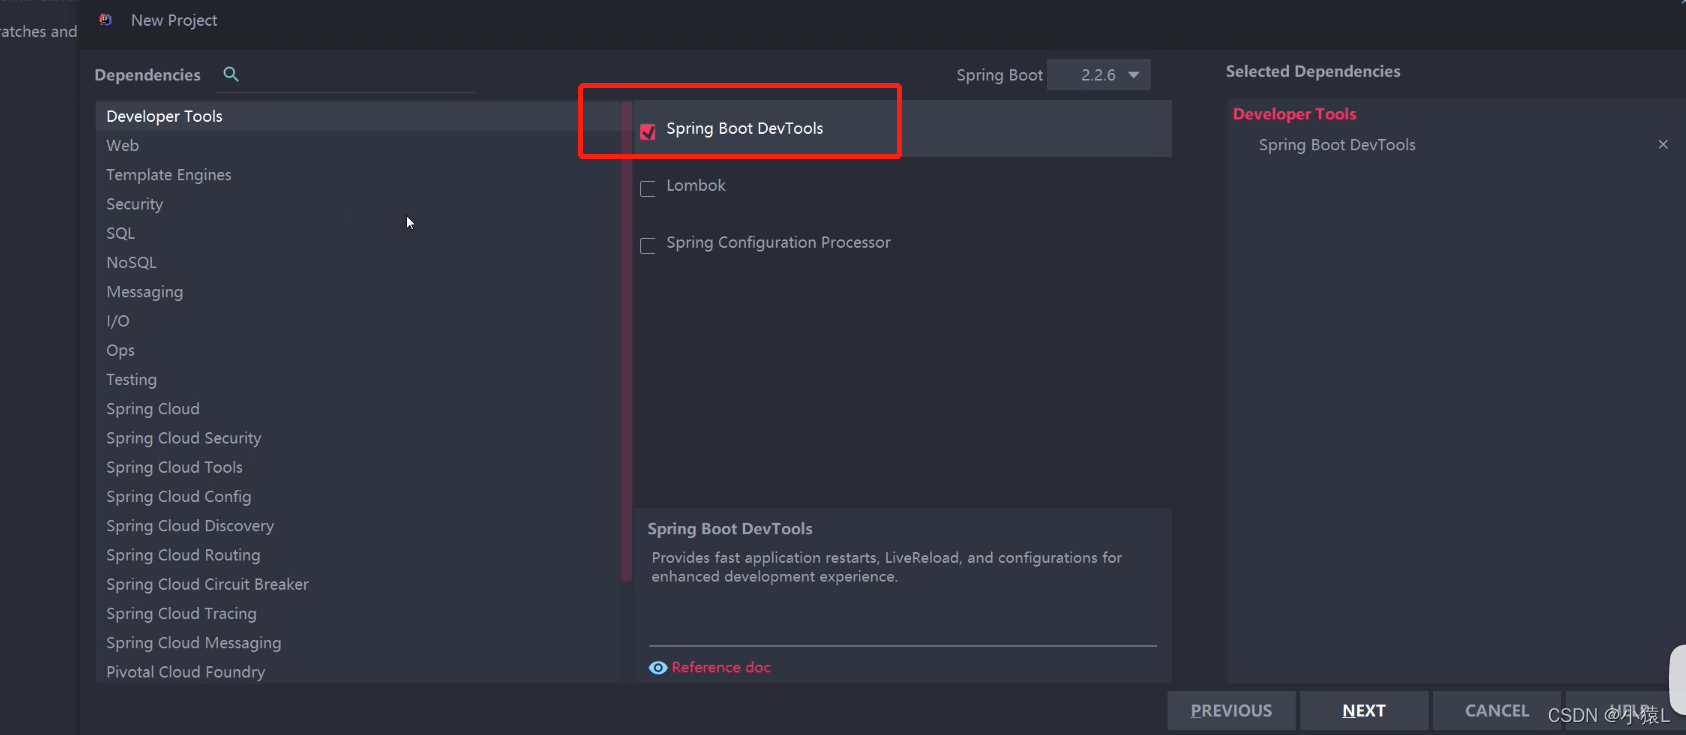The width and height of the screenshot is (1686, 735).
Task: Click the New Project window icon
Action: pos(105,20)
